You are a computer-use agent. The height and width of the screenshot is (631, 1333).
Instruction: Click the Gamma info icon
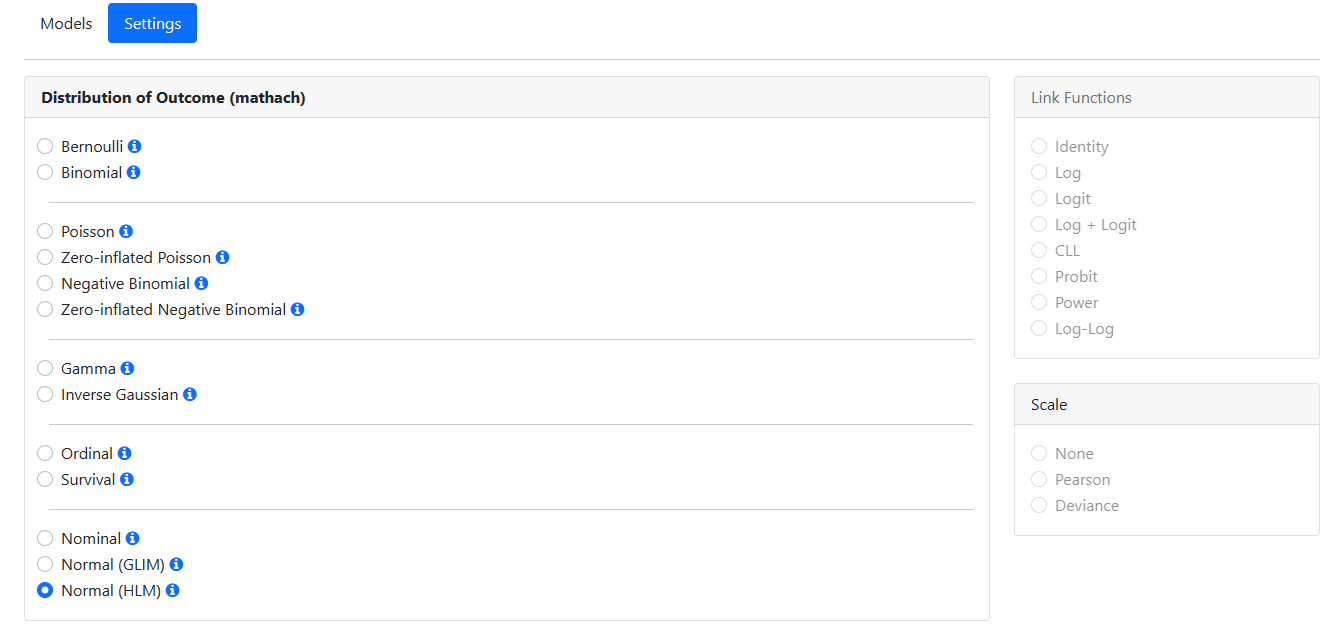(x=127, y=369)
